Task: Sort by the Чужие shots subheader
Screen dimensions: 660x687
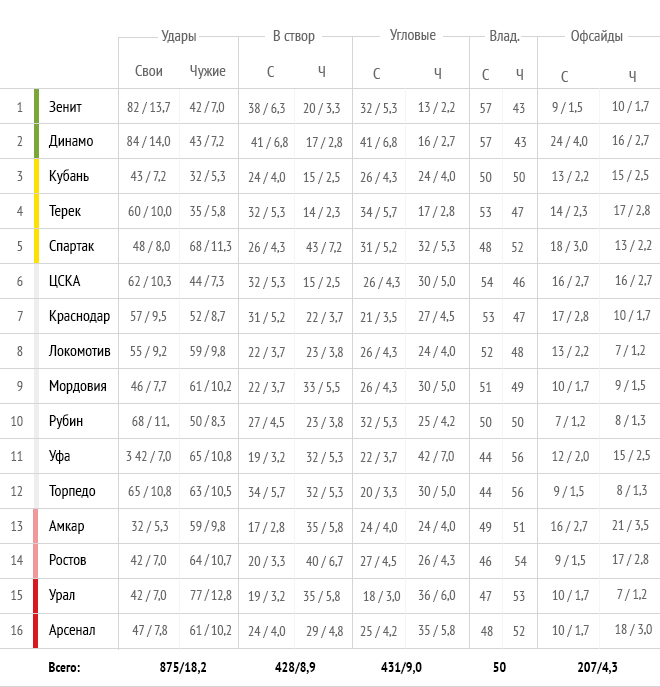Action: [x=207, y=71]
